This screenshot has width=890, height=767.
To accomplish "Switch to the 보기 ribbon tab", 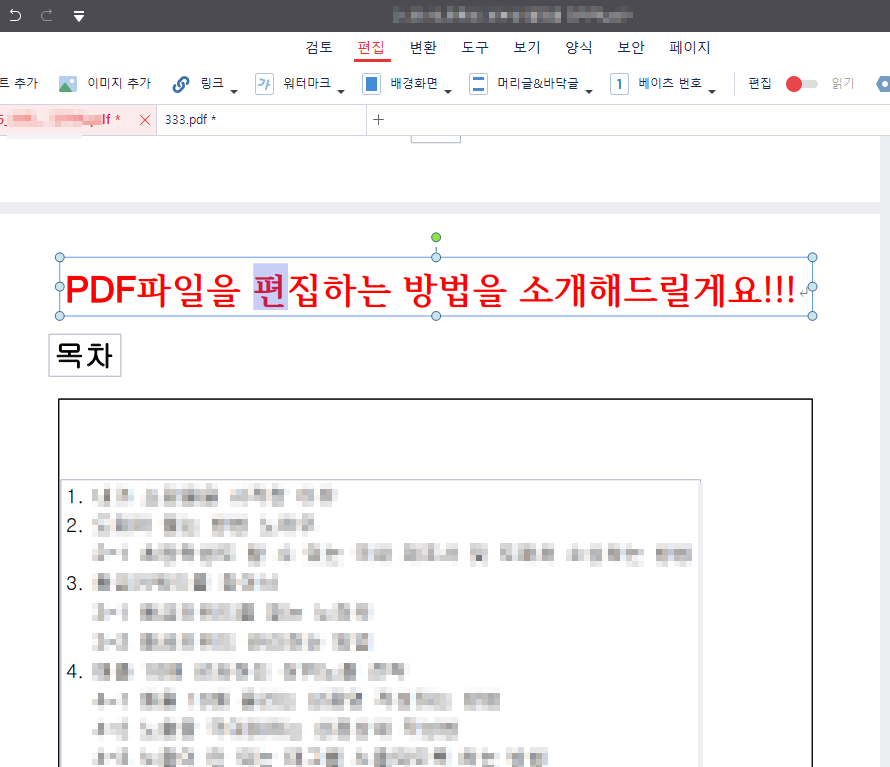I will pos(526,47).
